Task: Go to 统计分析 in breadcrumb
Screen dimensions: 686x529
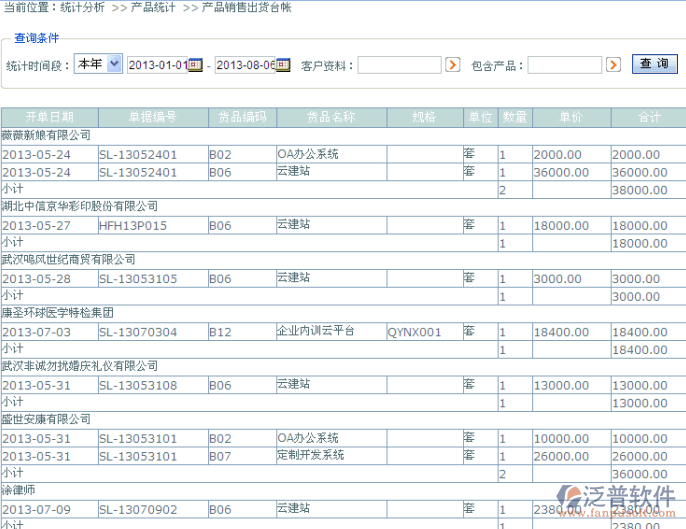Action: (x=82, y=7)
